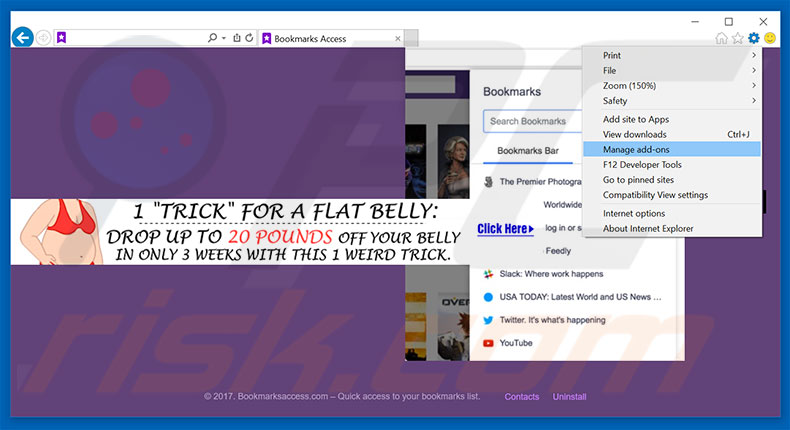The image size is (790, 430).
Task: Click The Premier Photogra bookmark favicon
Action: tap(488, 181)
